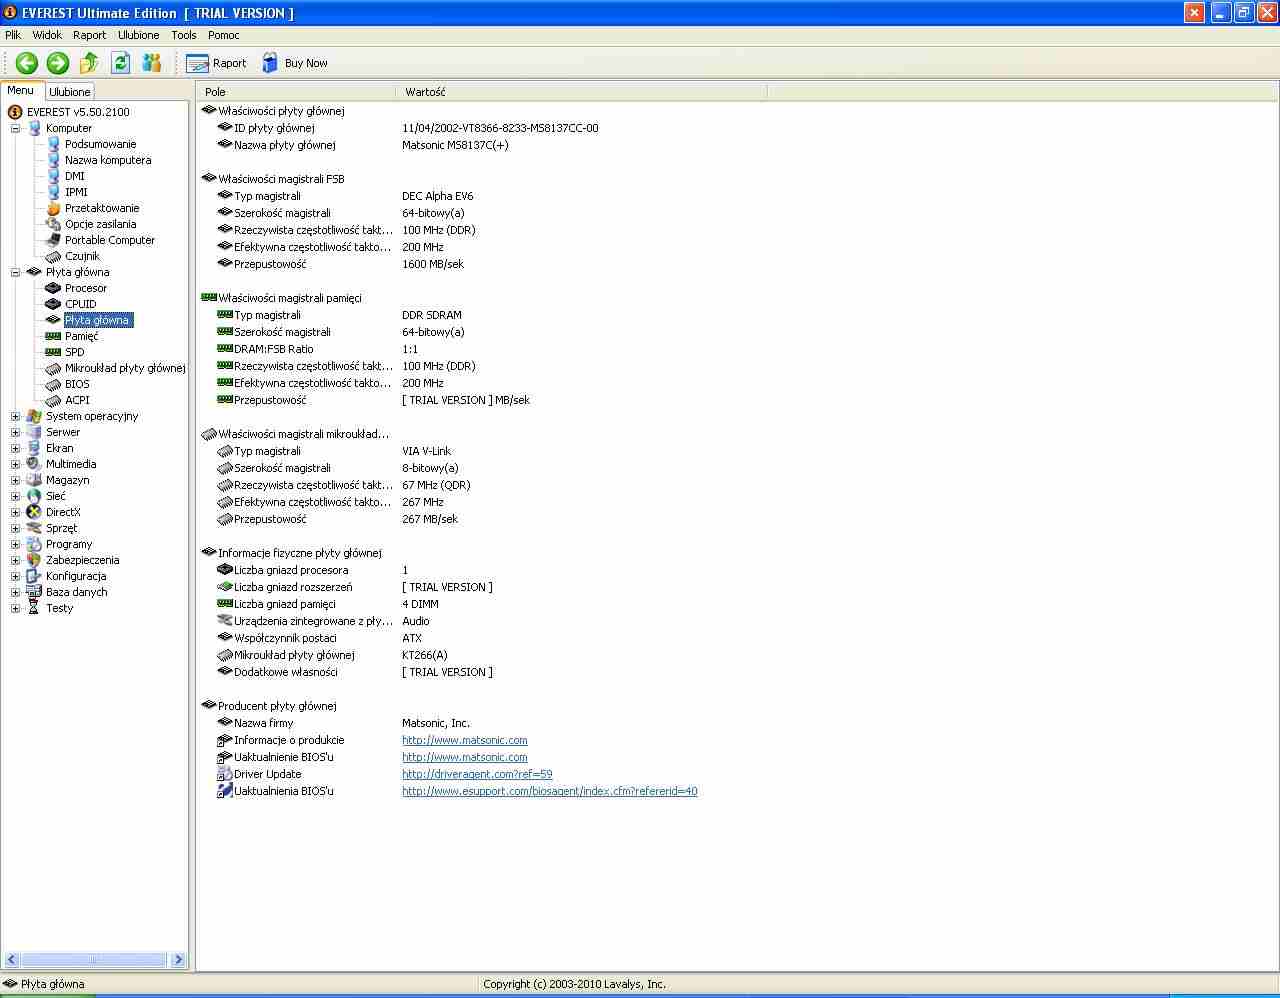
Task: Open the Raport menu in menu bar
Action: click(89, 35)
